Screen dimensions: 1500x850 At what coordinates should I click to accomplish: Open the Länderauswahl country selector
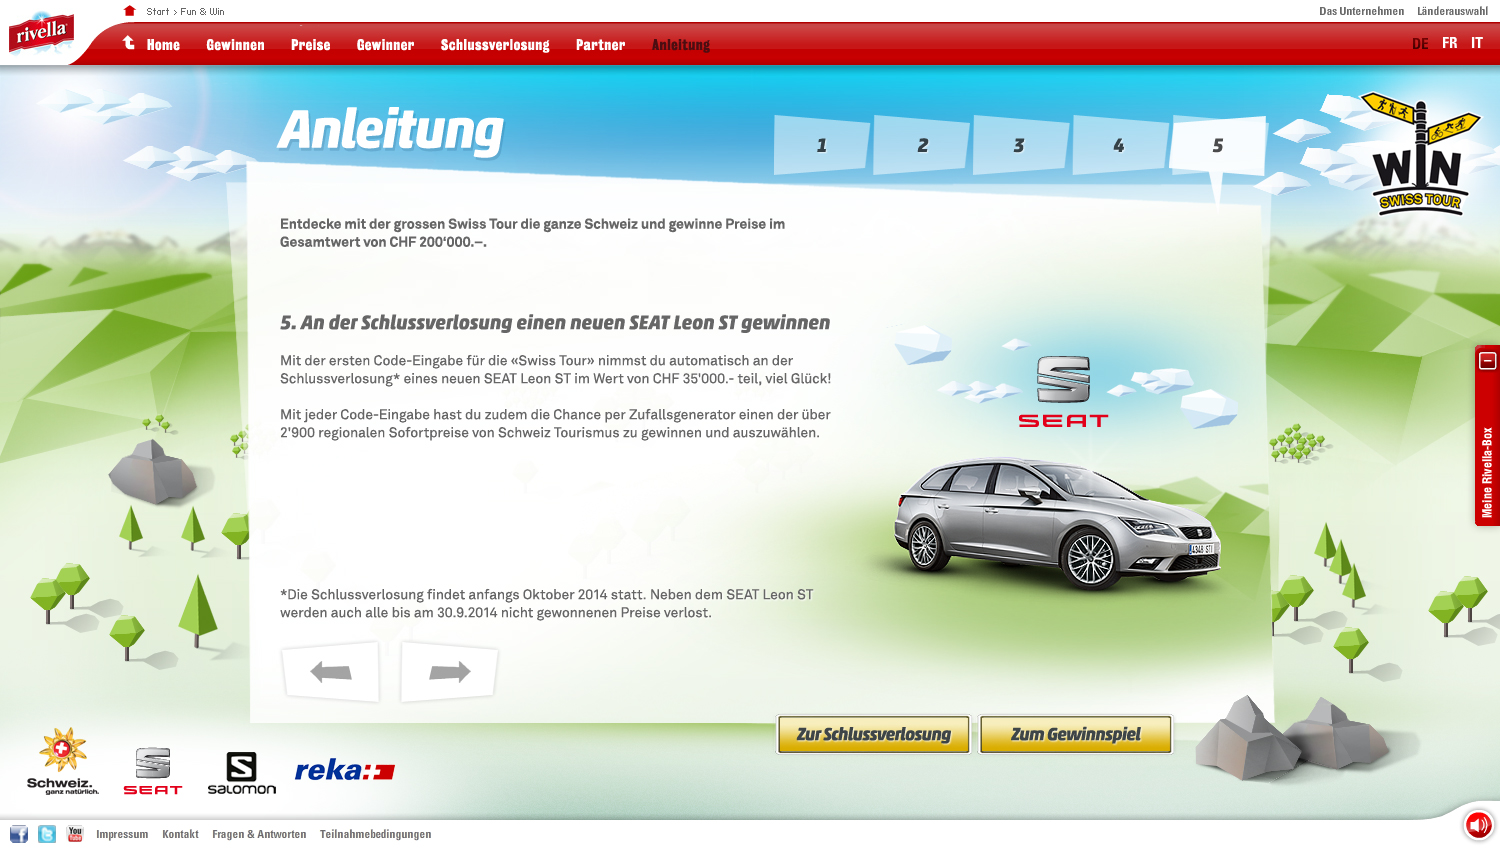coord(1452,11)
